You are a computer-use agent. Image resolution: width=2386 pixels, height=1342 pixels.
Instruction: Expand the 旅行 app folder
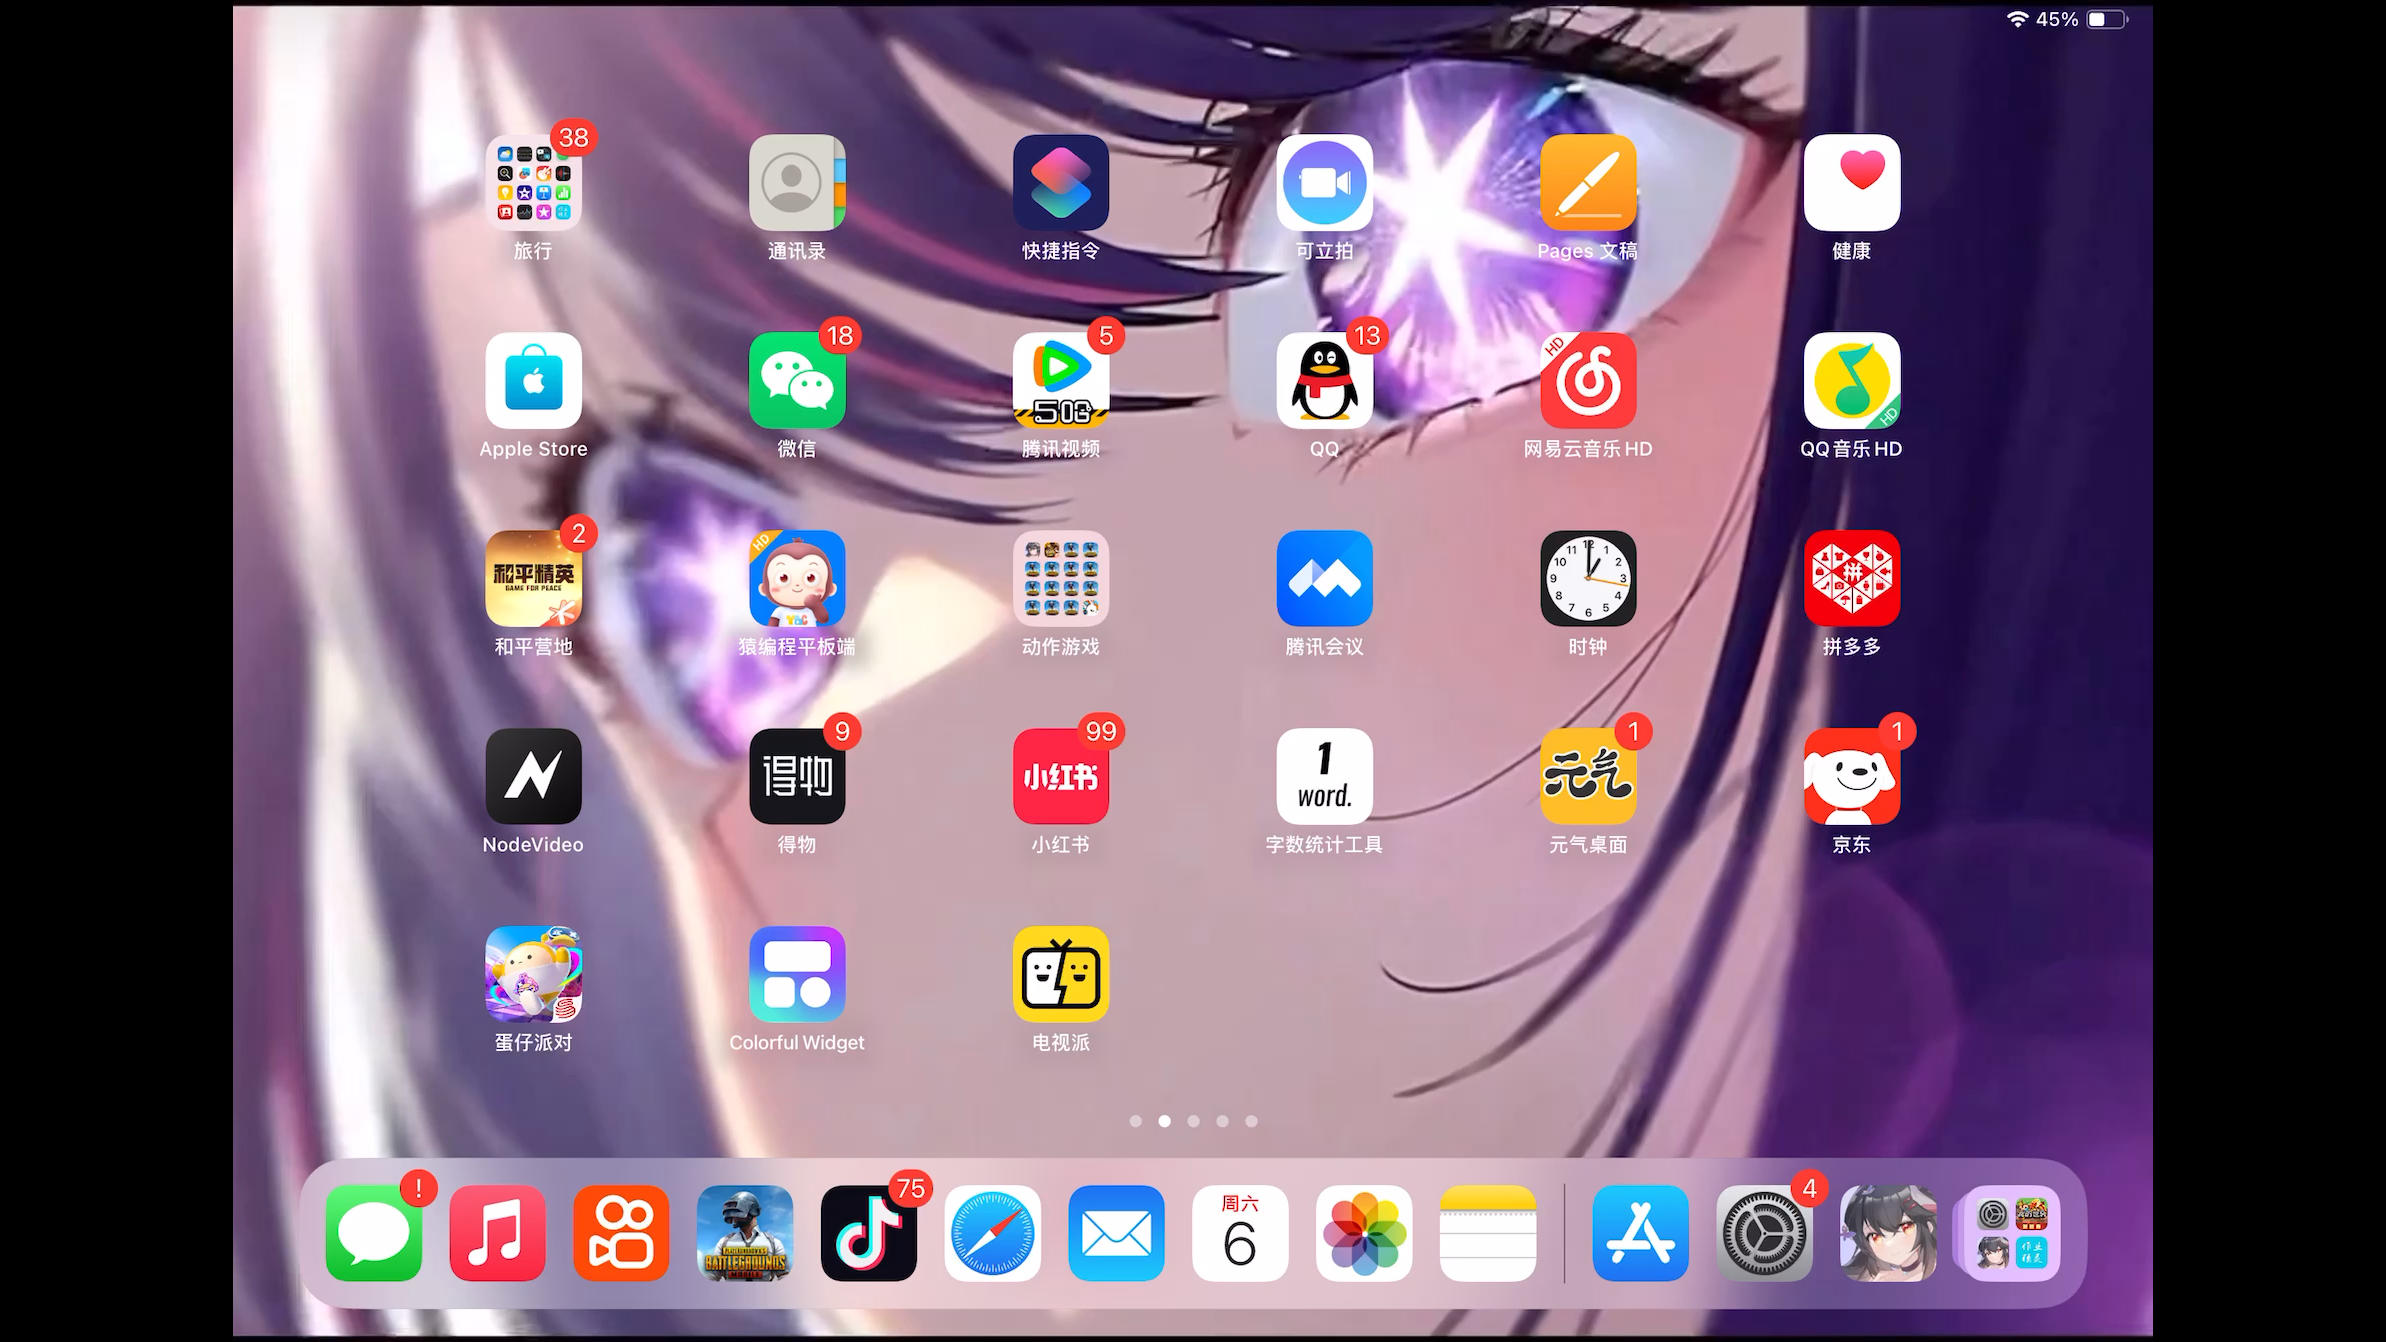[x=533, y=183]
